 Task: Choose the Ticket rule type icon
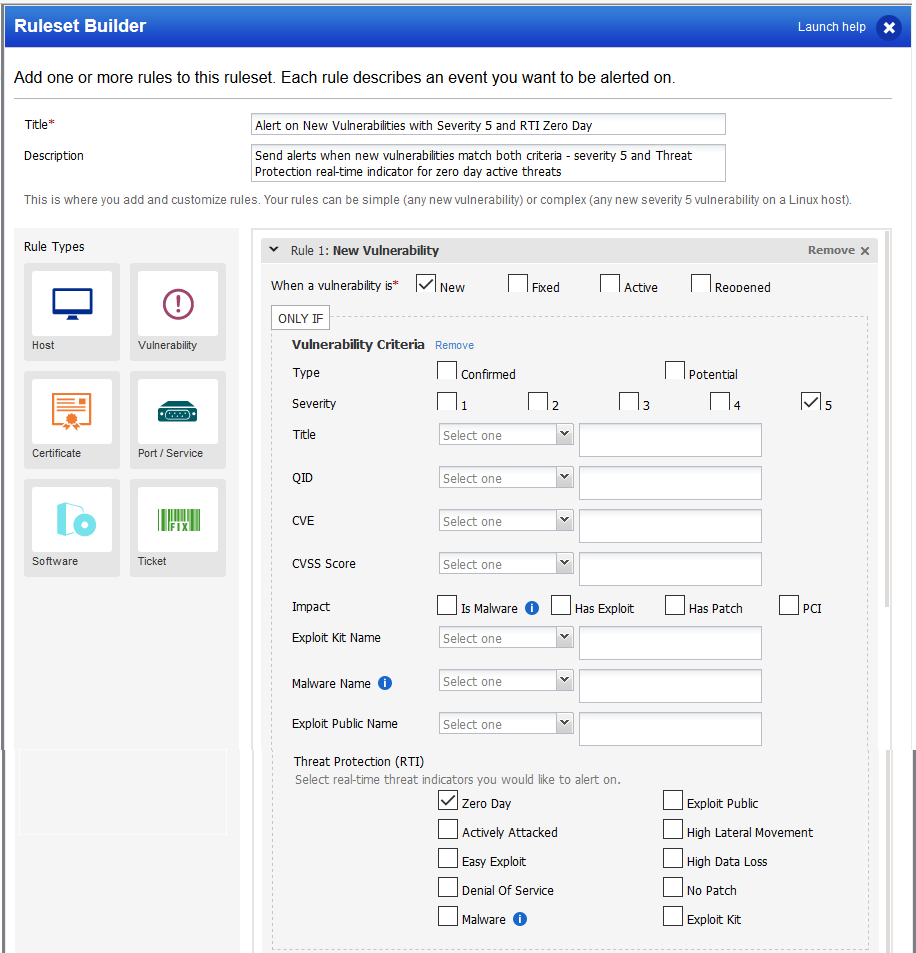177,520
